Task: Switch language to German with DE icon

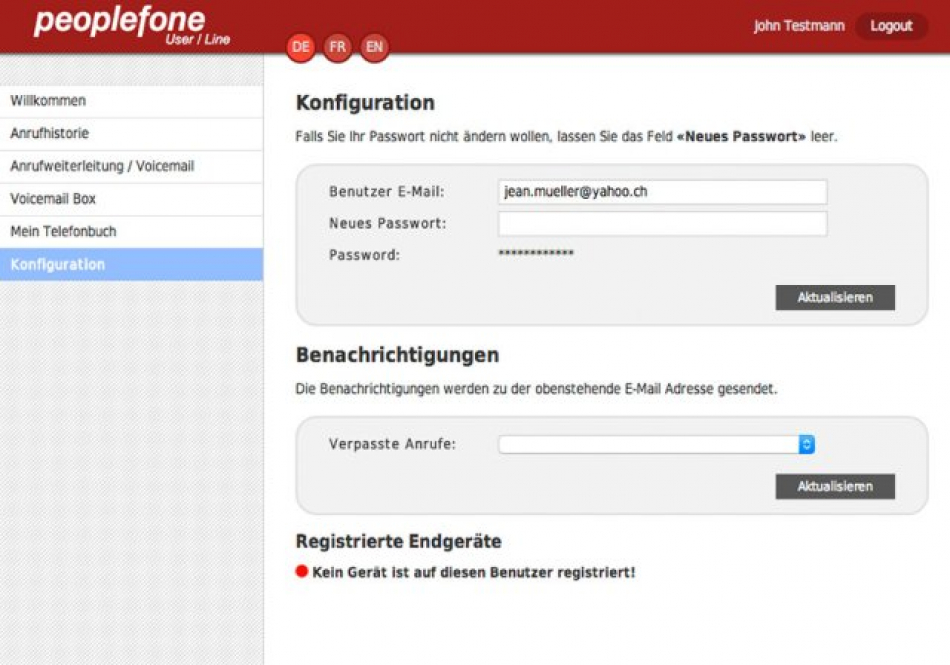Action: pyautogui.click(x=301, y=47)
